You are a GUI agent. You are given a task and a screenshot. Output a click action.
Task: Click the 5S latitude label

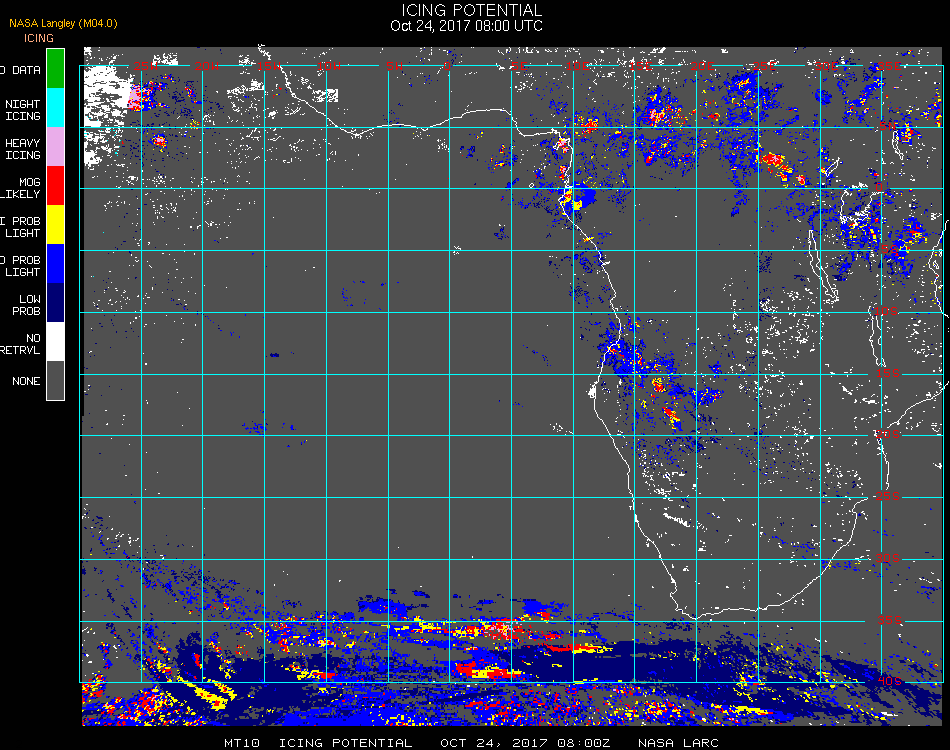pyautogui.click(x=888, y=250)
